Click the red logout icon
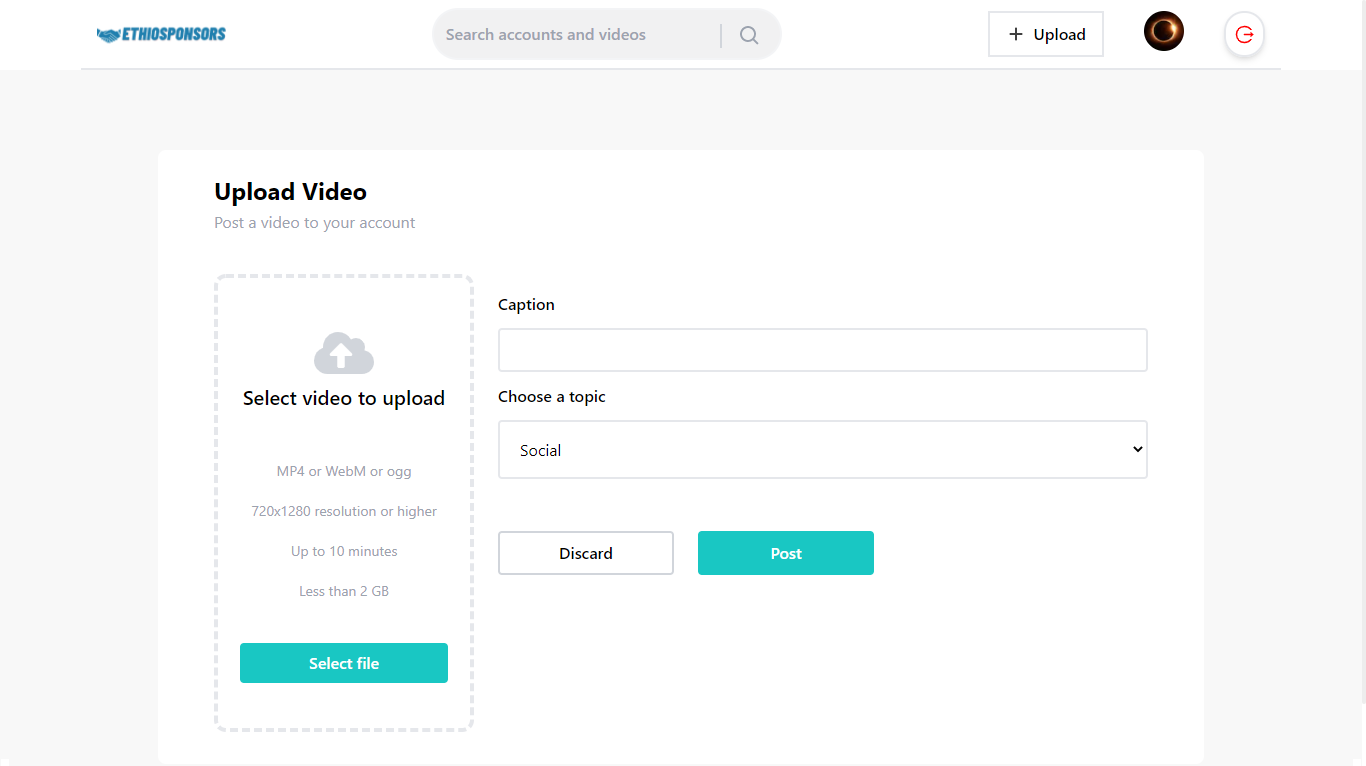Viewport: 1366px width, 766px height. click(x=1243, y=34)
